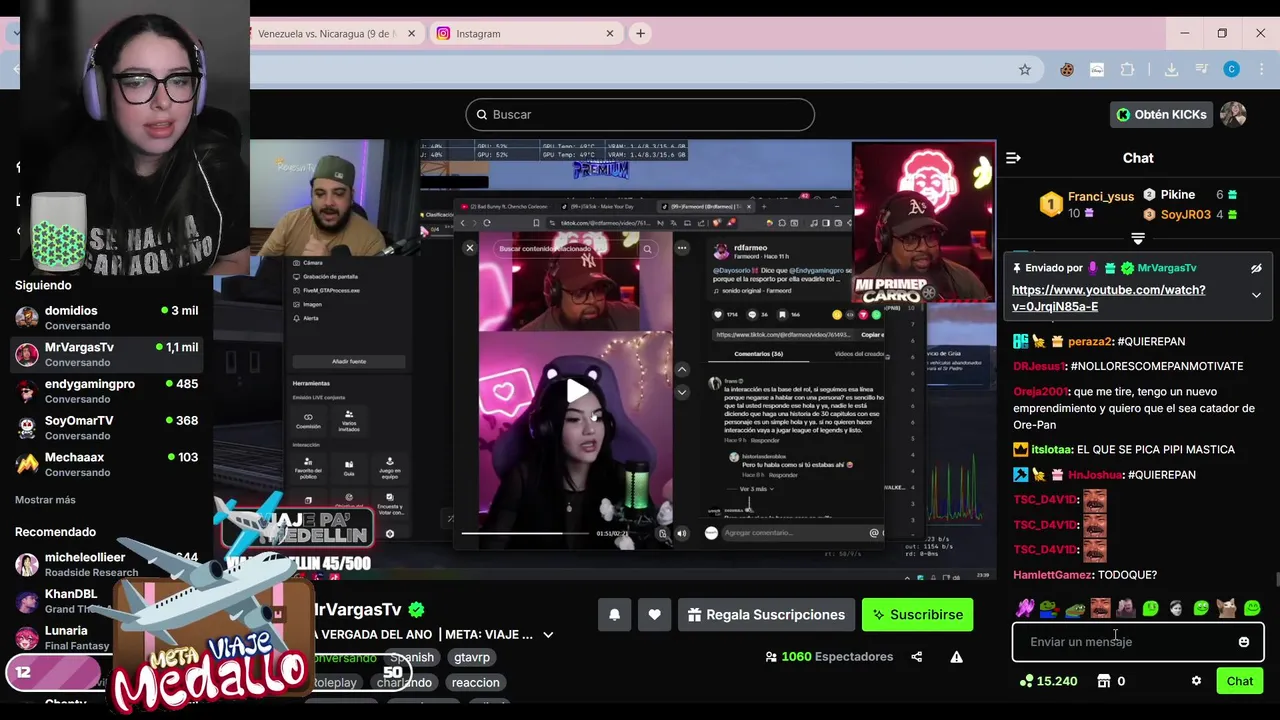Image resolution: width=1280 pixels, height=720 pixels.
Task: Hide the pinned message with eye icon
Action: 1256,268
